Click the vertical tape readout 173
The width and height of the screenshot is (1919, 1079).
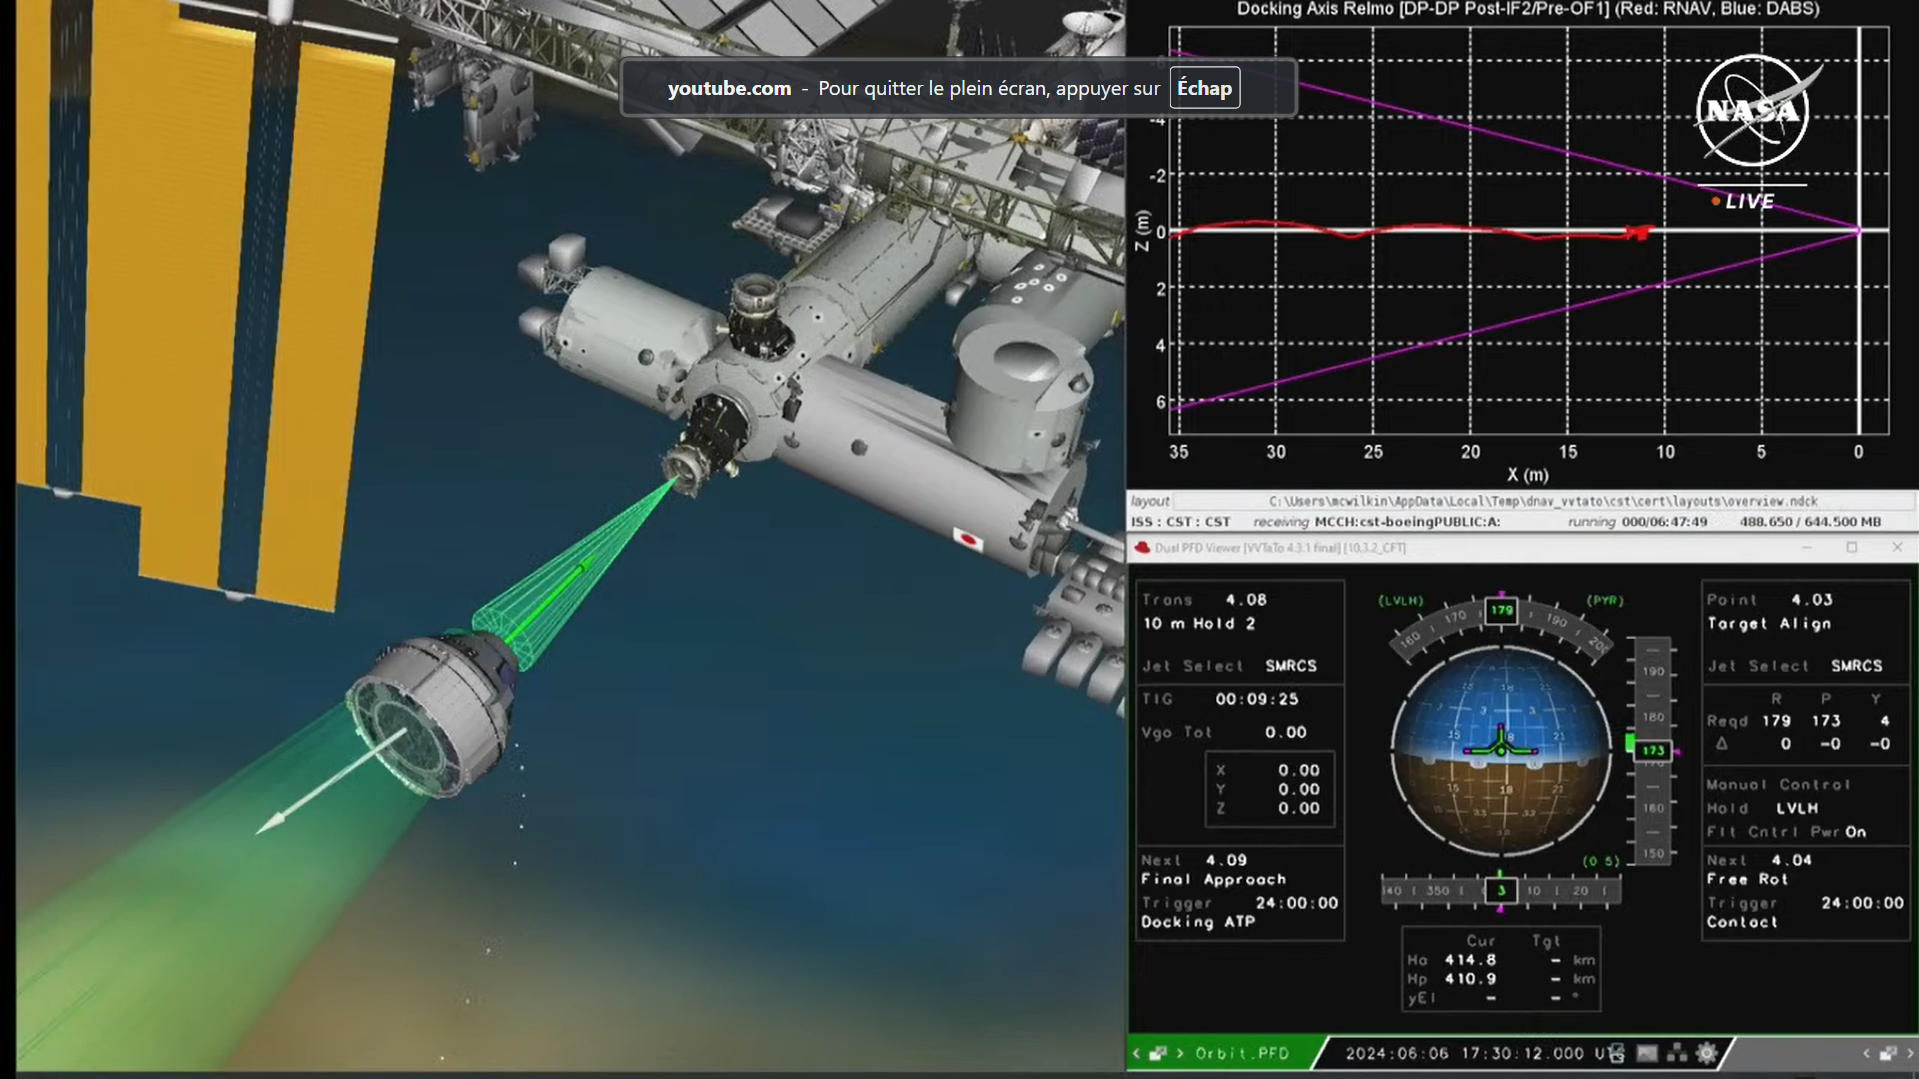click(1653, 750)
